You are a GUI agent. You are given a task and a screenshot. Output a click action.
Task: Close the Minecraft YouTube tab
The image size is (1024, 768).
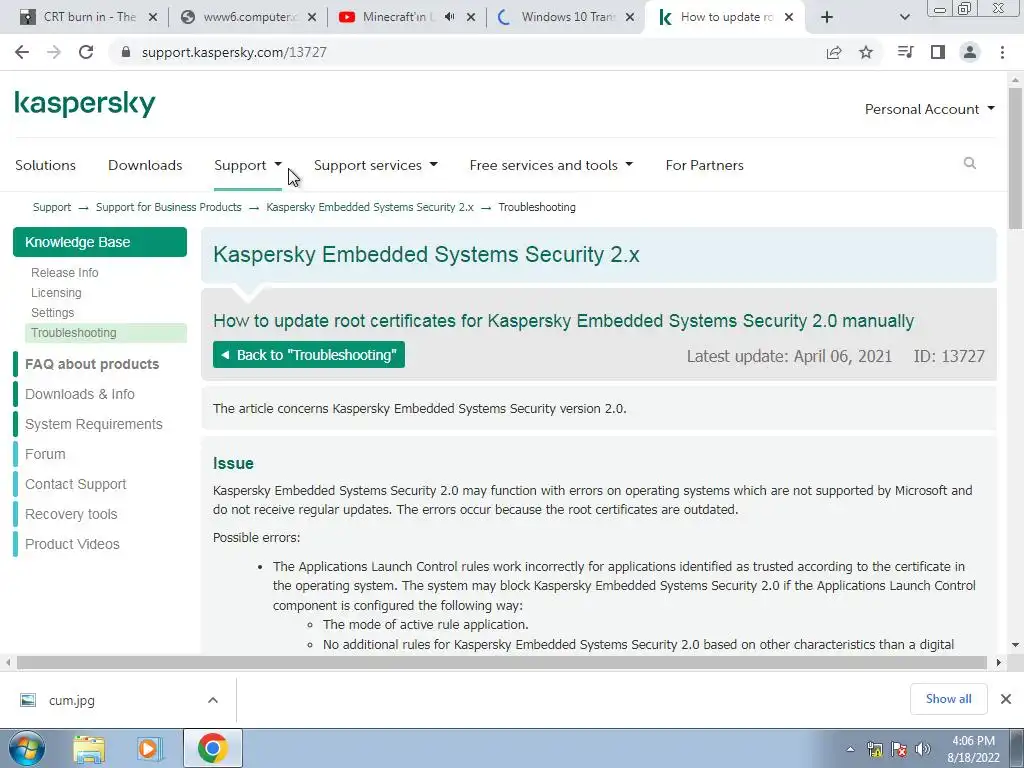[x=471, y=18]
